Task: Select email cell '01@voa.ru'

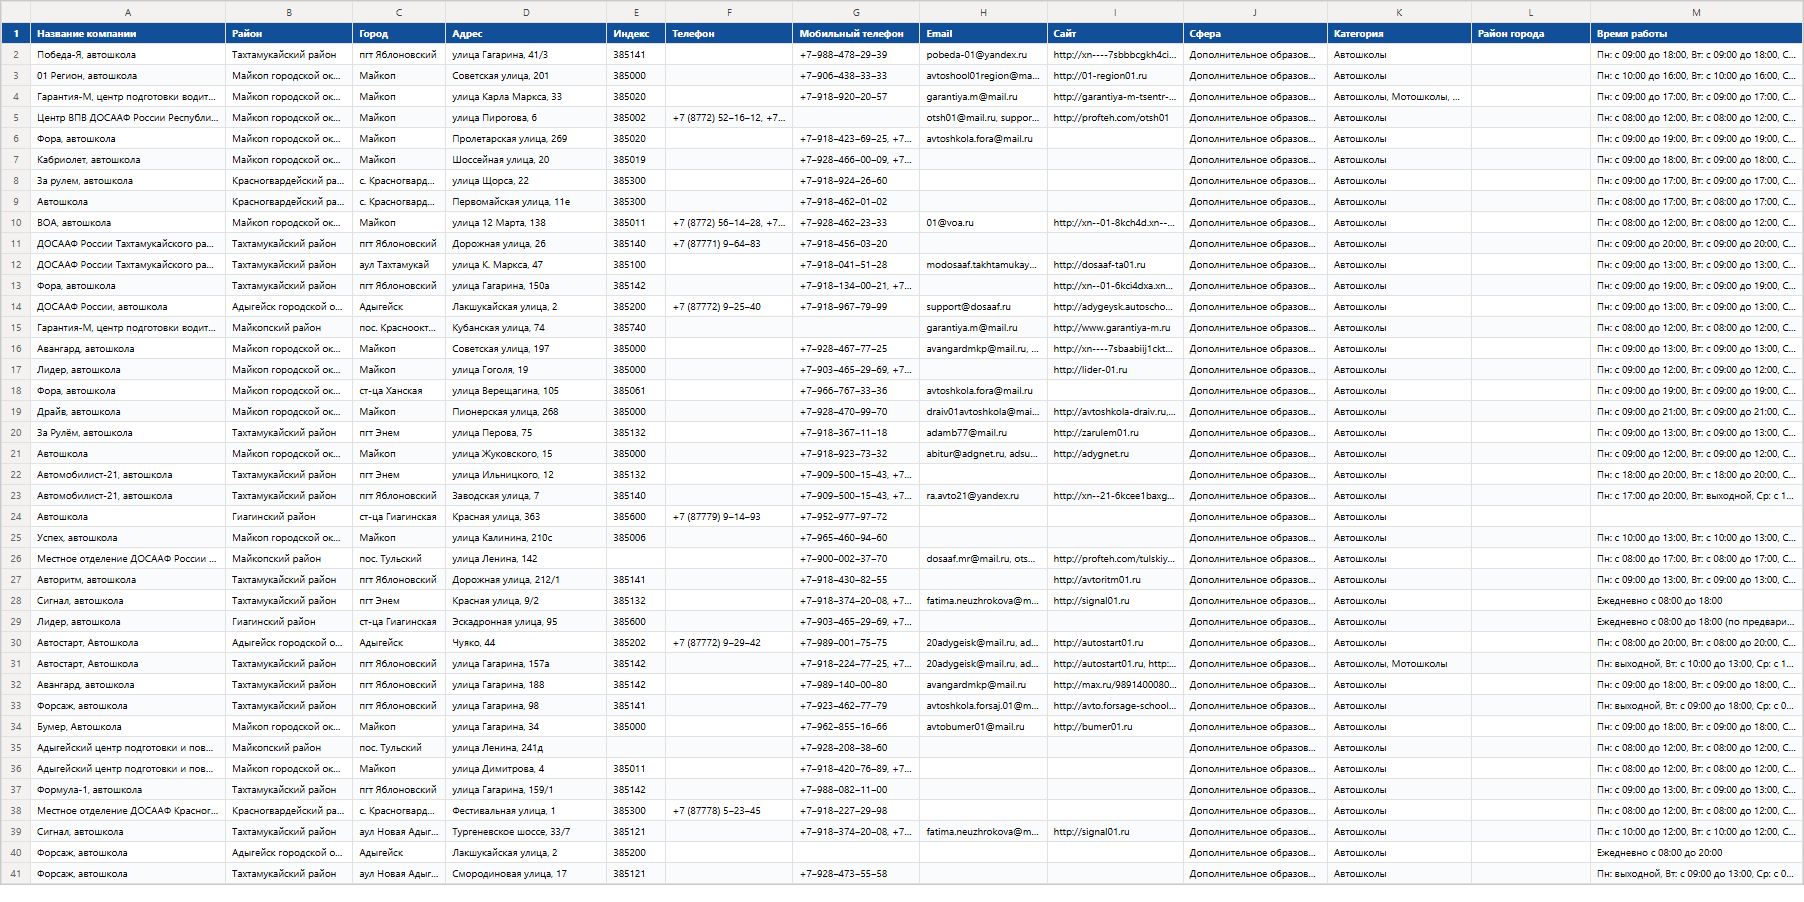Action: click(x=983, y=222)
